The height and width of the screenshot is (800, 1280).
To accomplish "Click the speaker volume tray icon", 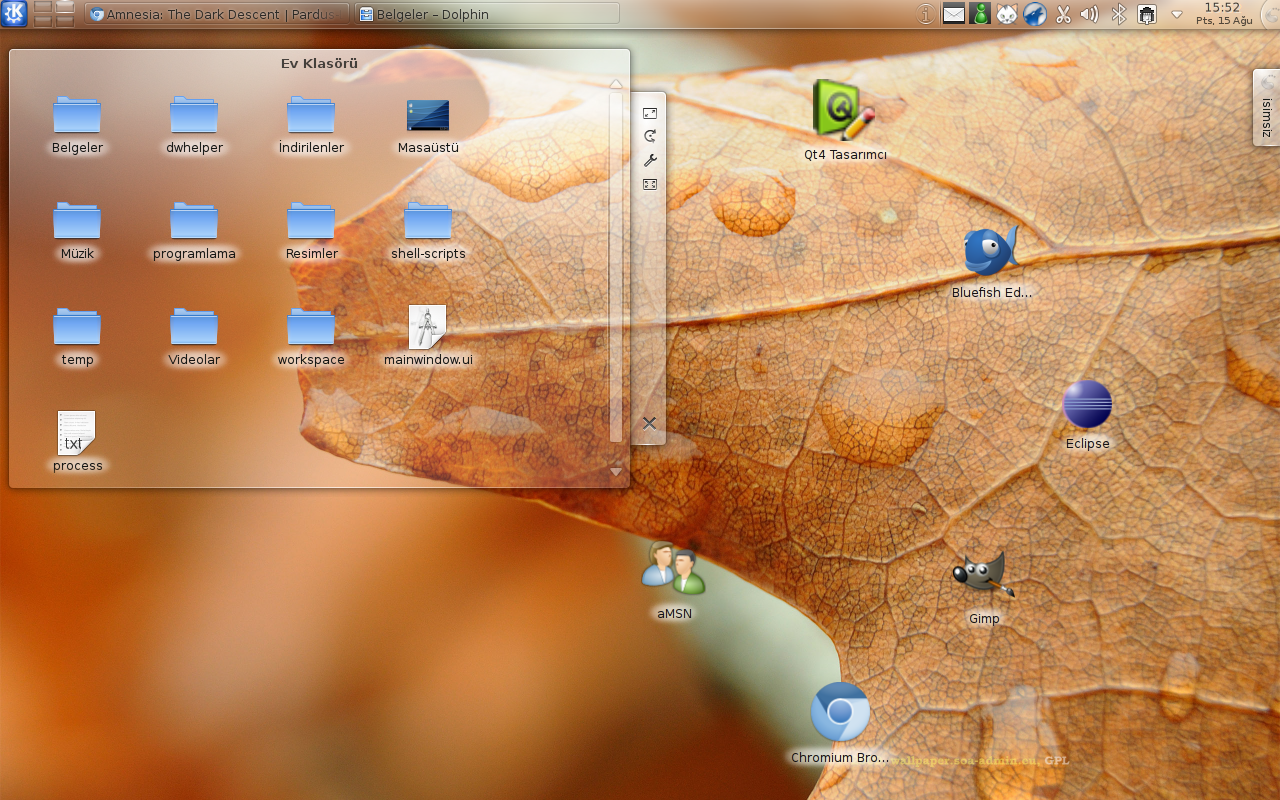I will tap(1090, 14).
